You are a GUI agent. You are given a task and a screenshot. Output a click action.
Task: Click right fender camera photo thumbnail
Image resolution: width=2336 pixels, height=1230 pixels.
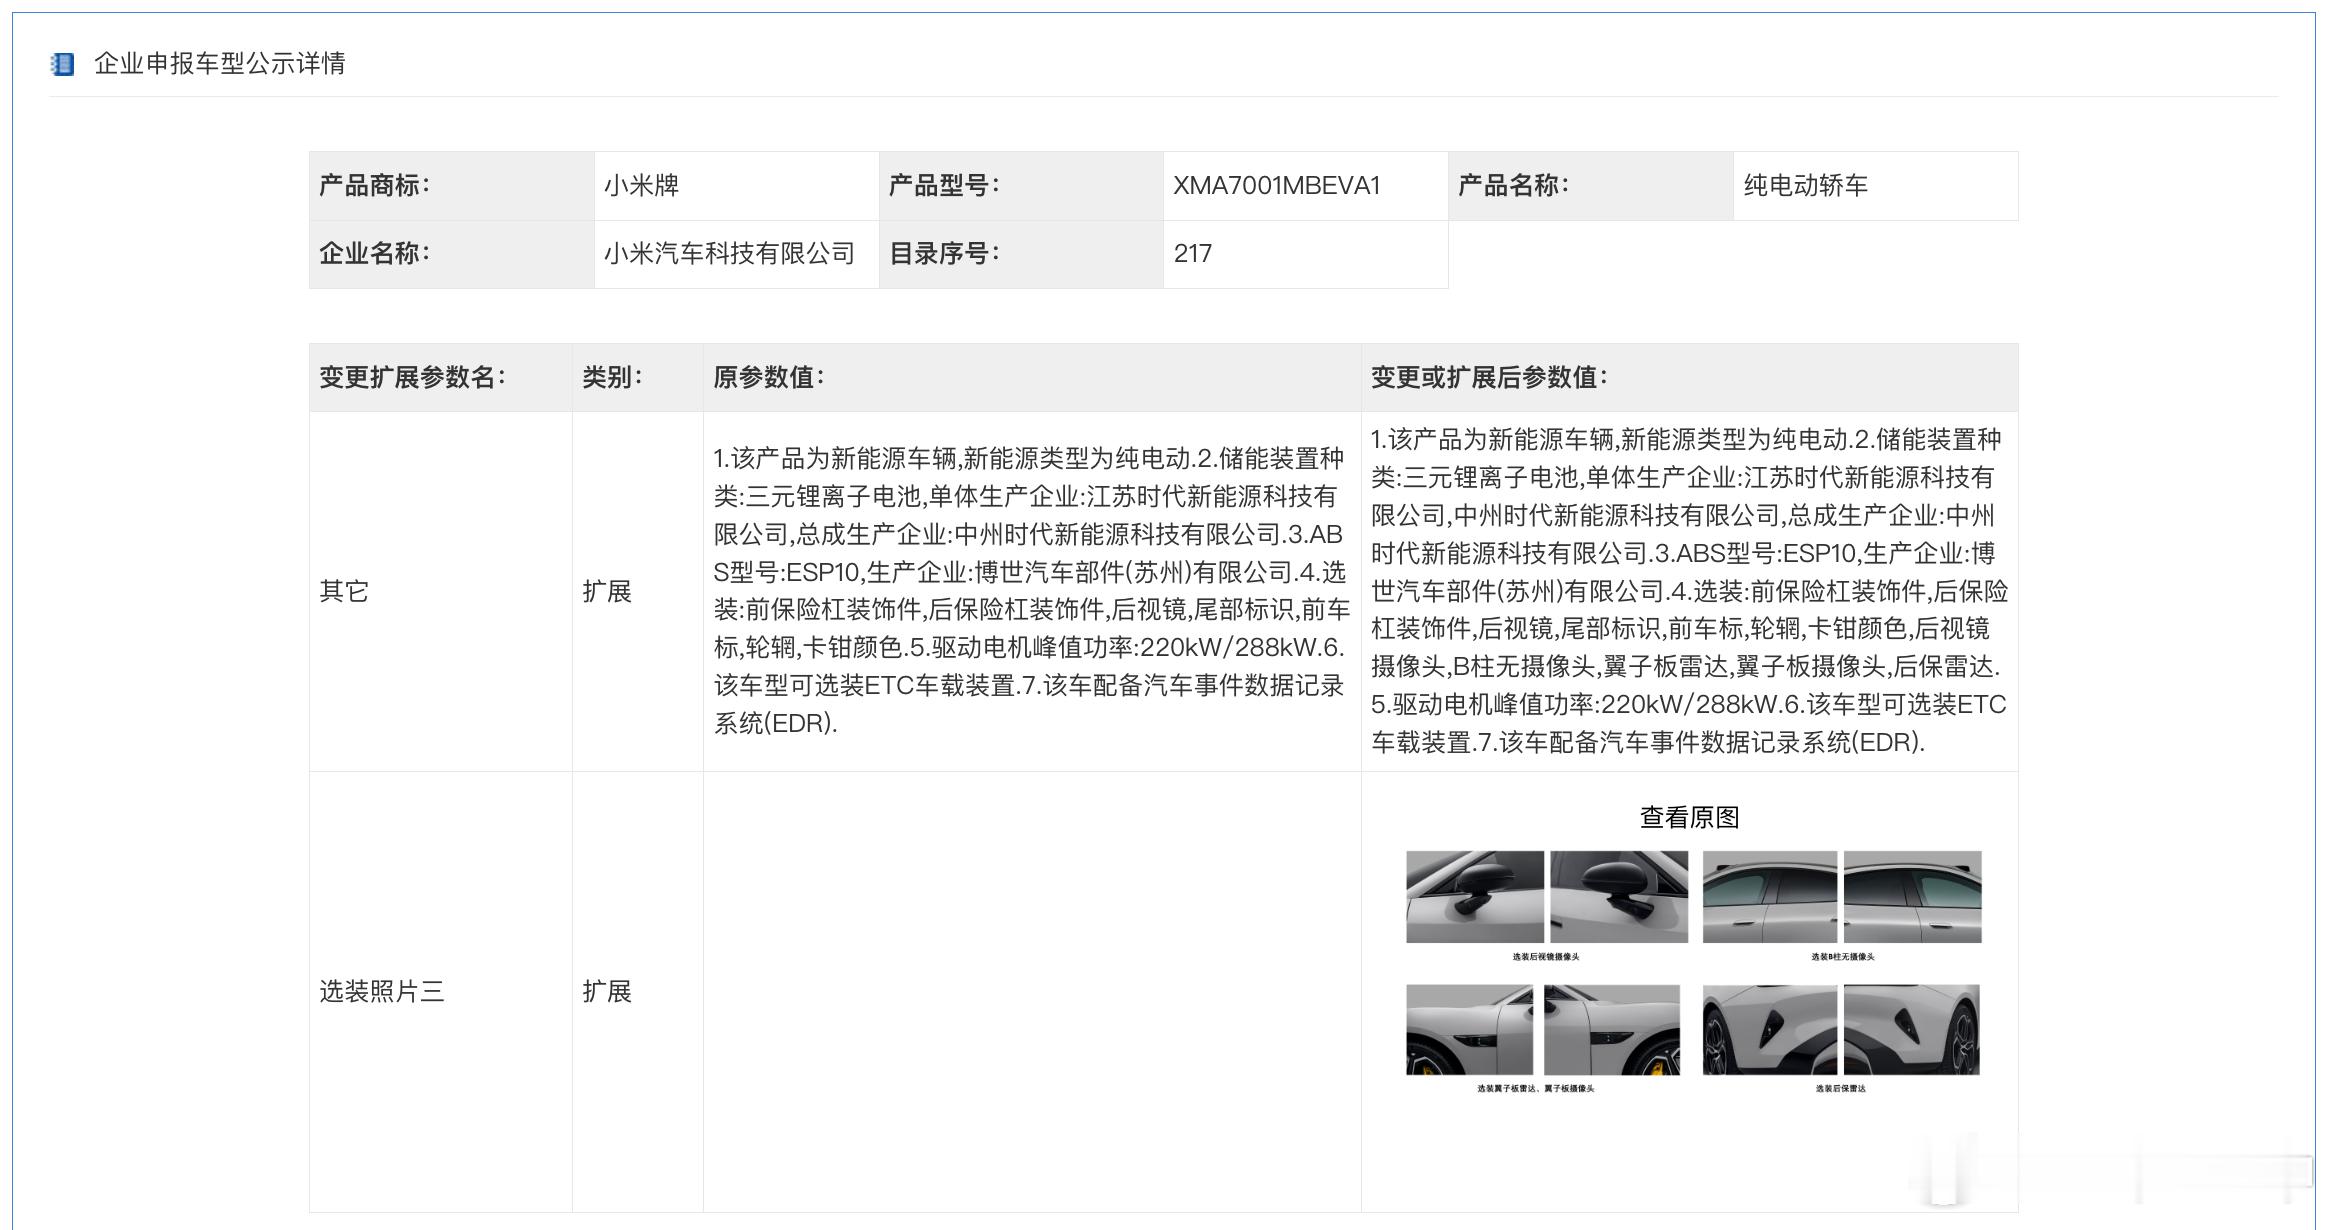[x=1611, y=1030]
